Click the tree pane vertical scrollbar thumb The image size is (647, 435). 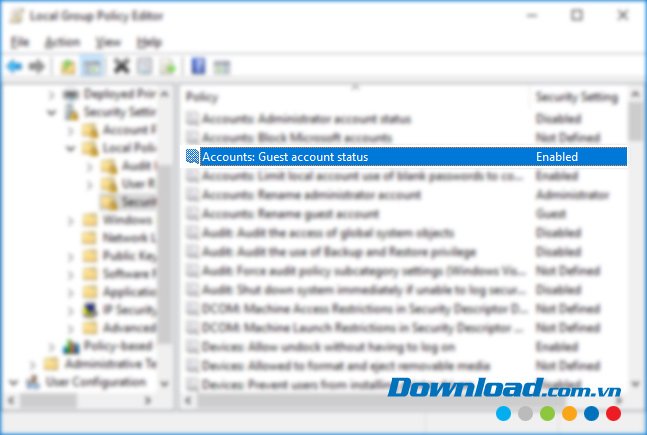tap(164, 253)
